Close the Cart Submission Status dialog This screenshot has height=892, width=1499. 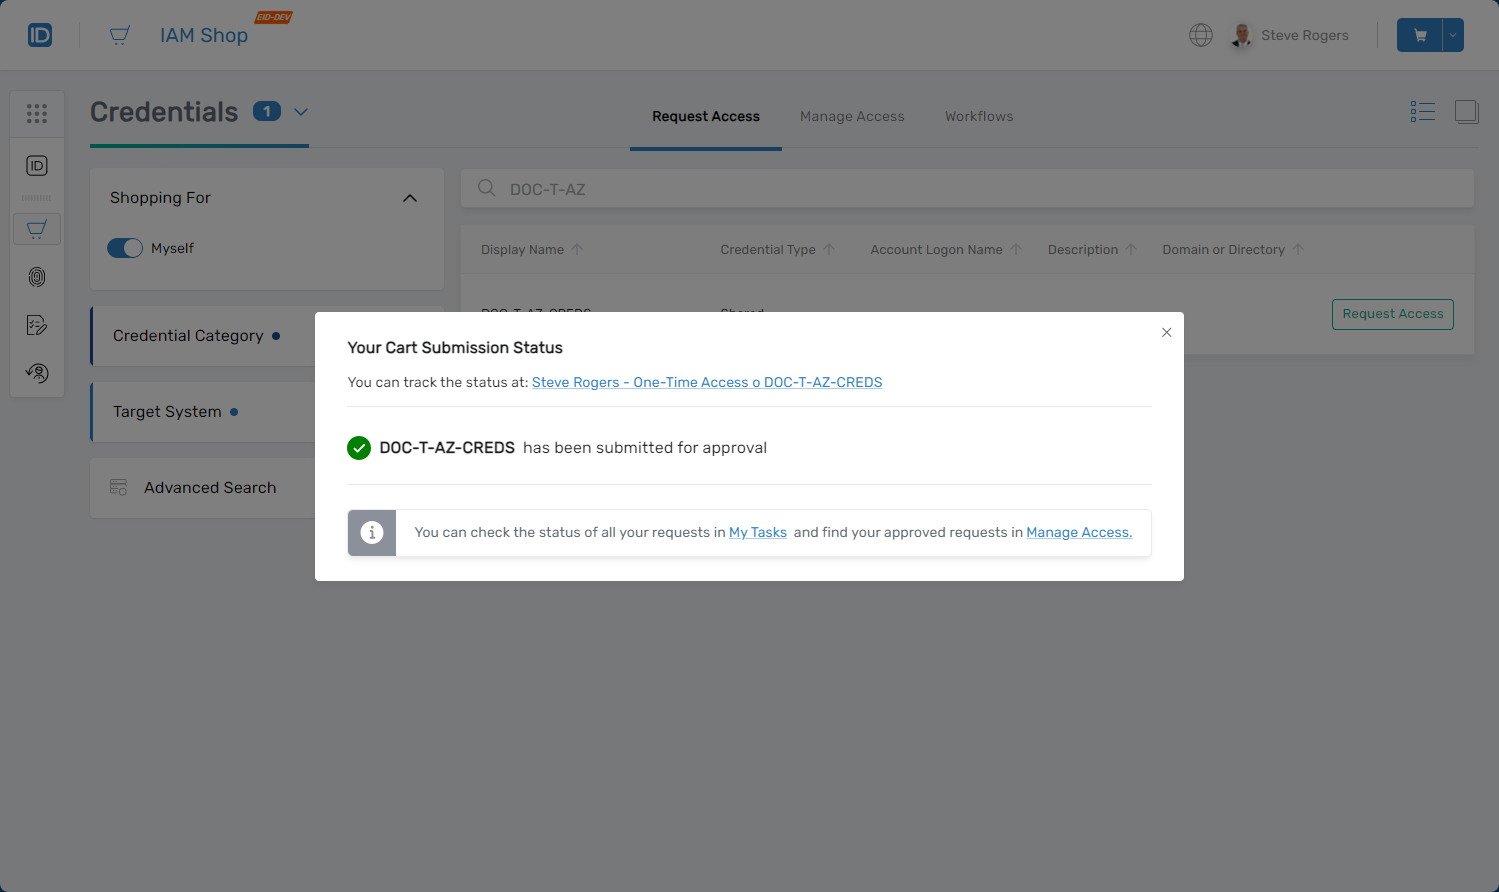click(x=1166, y=333)
